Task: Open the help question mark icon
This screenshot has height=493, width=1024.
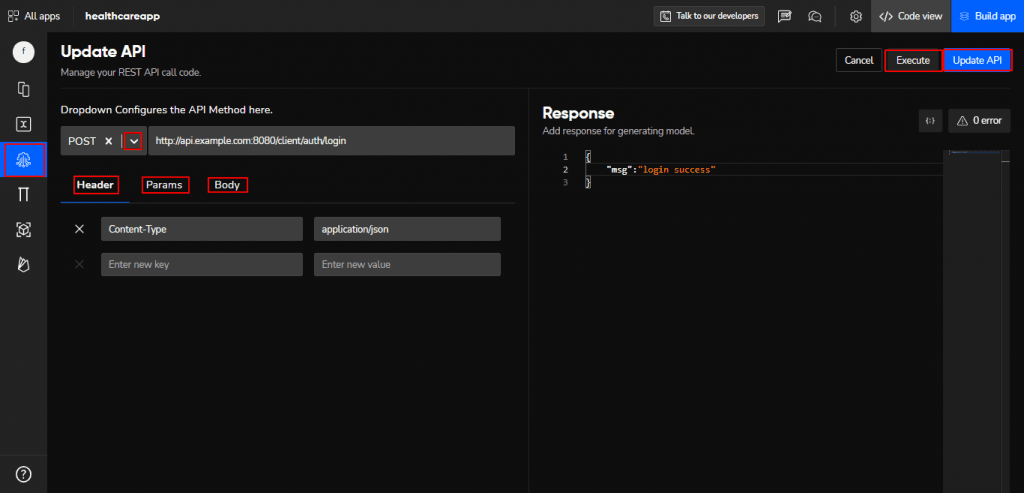Action: [x=24, y=474]
